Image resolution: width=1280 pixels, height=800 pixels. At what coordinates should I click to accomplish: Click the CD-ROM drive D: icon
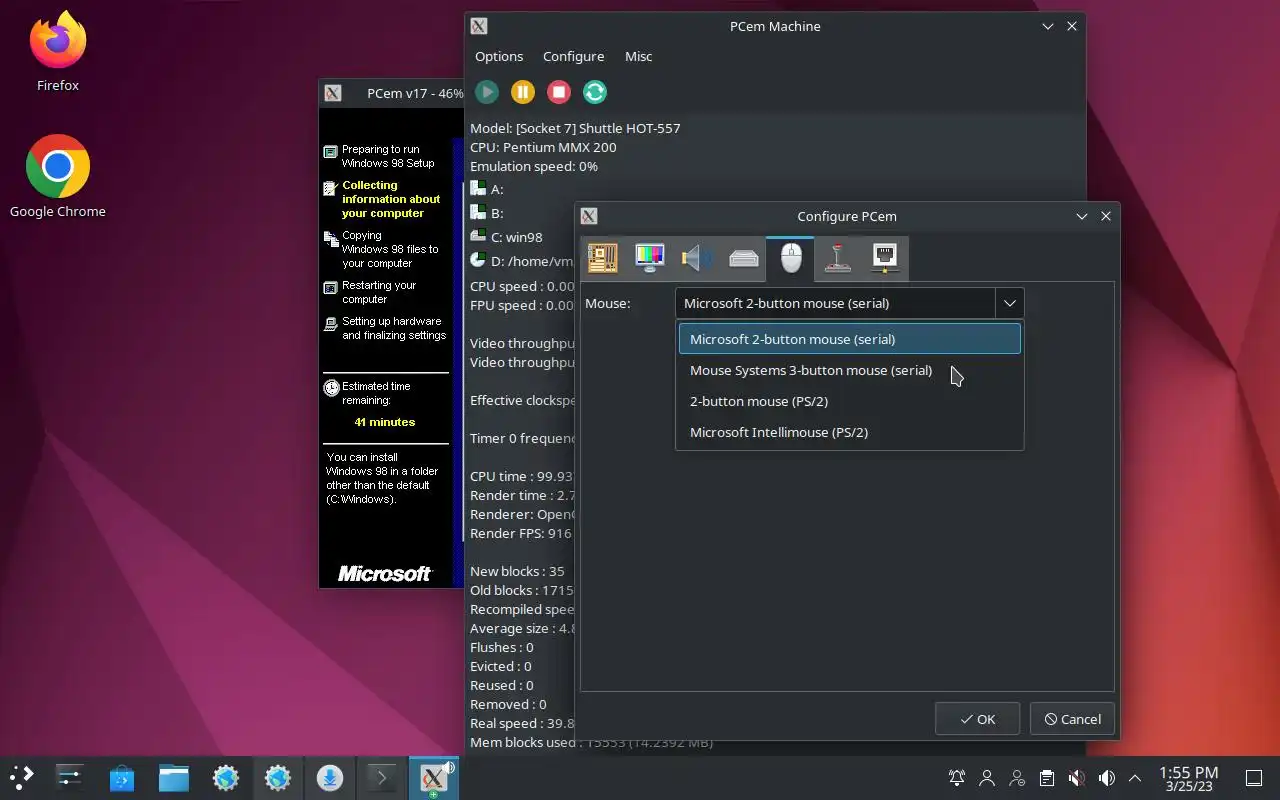478,260
